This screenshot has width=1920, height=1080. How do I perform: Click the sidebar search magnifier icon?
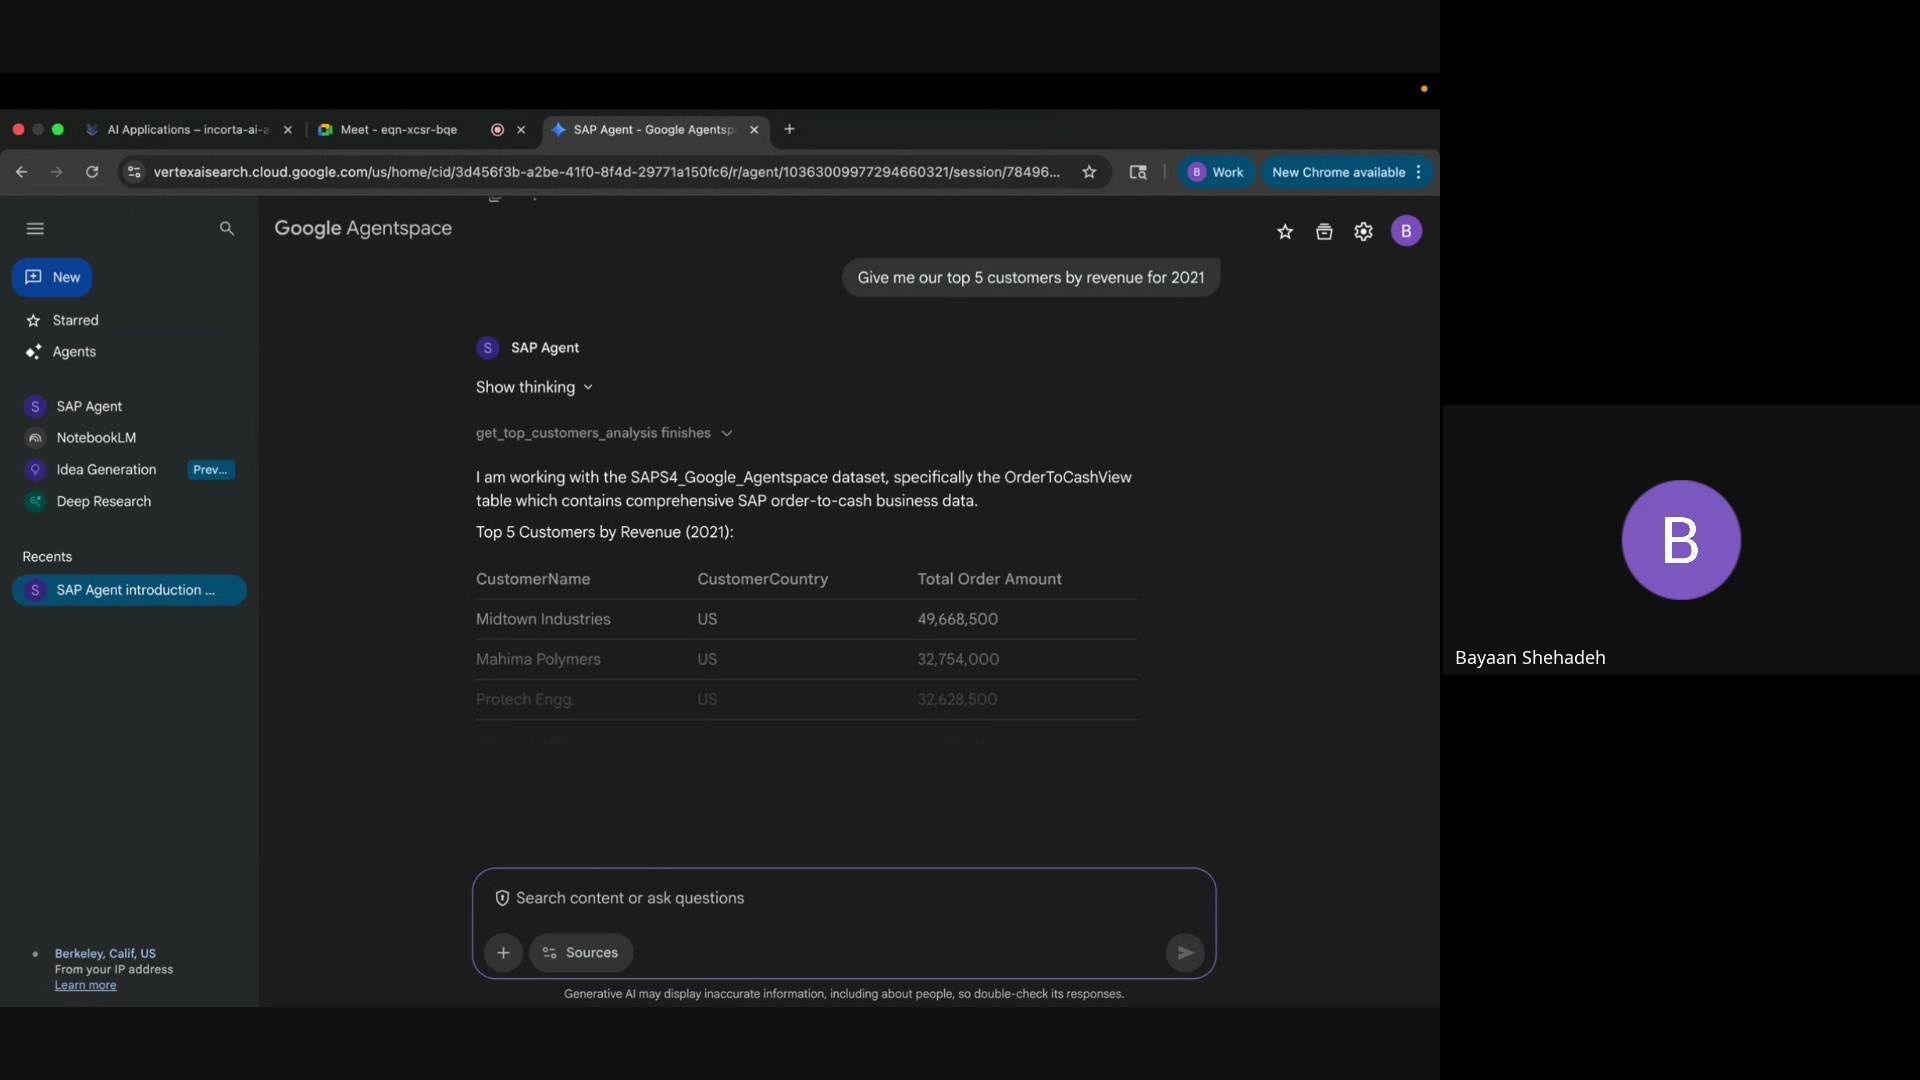point(227,229)
